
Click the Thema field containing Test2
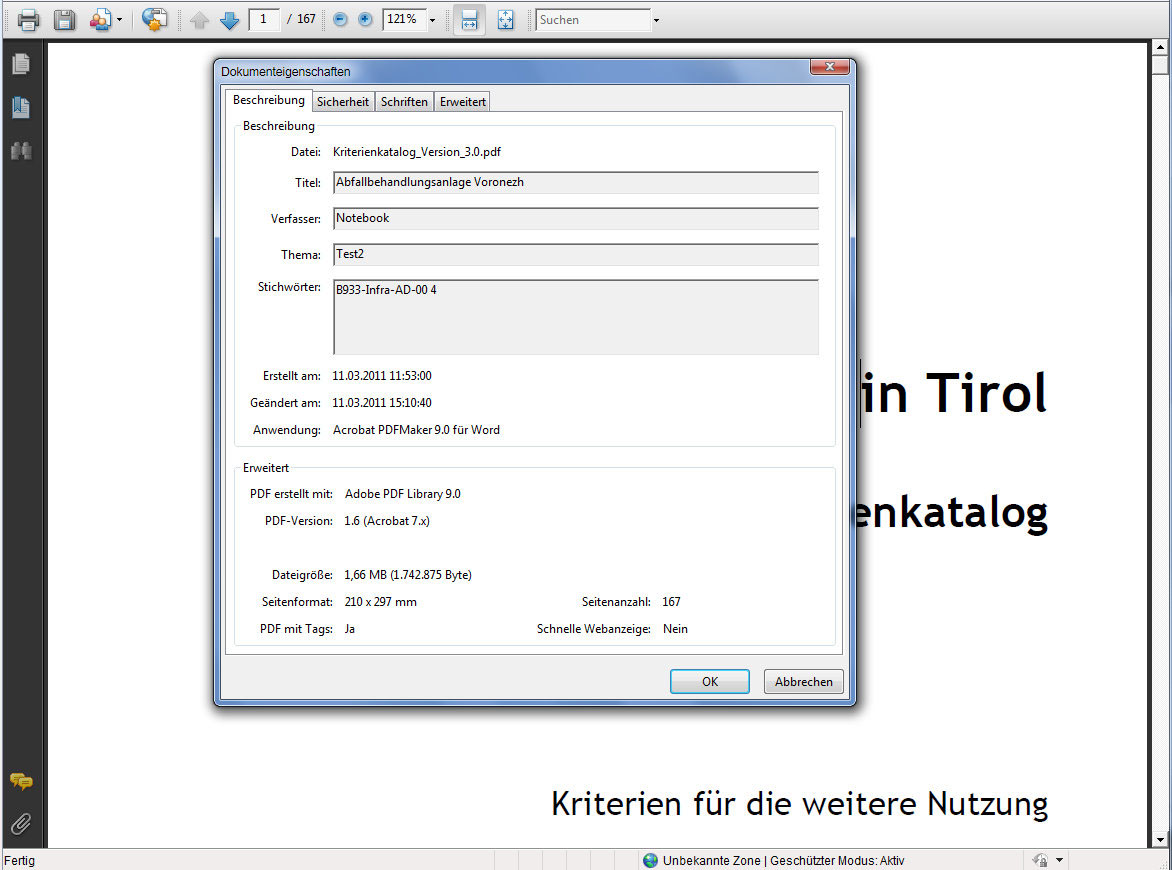click(576, 254)
